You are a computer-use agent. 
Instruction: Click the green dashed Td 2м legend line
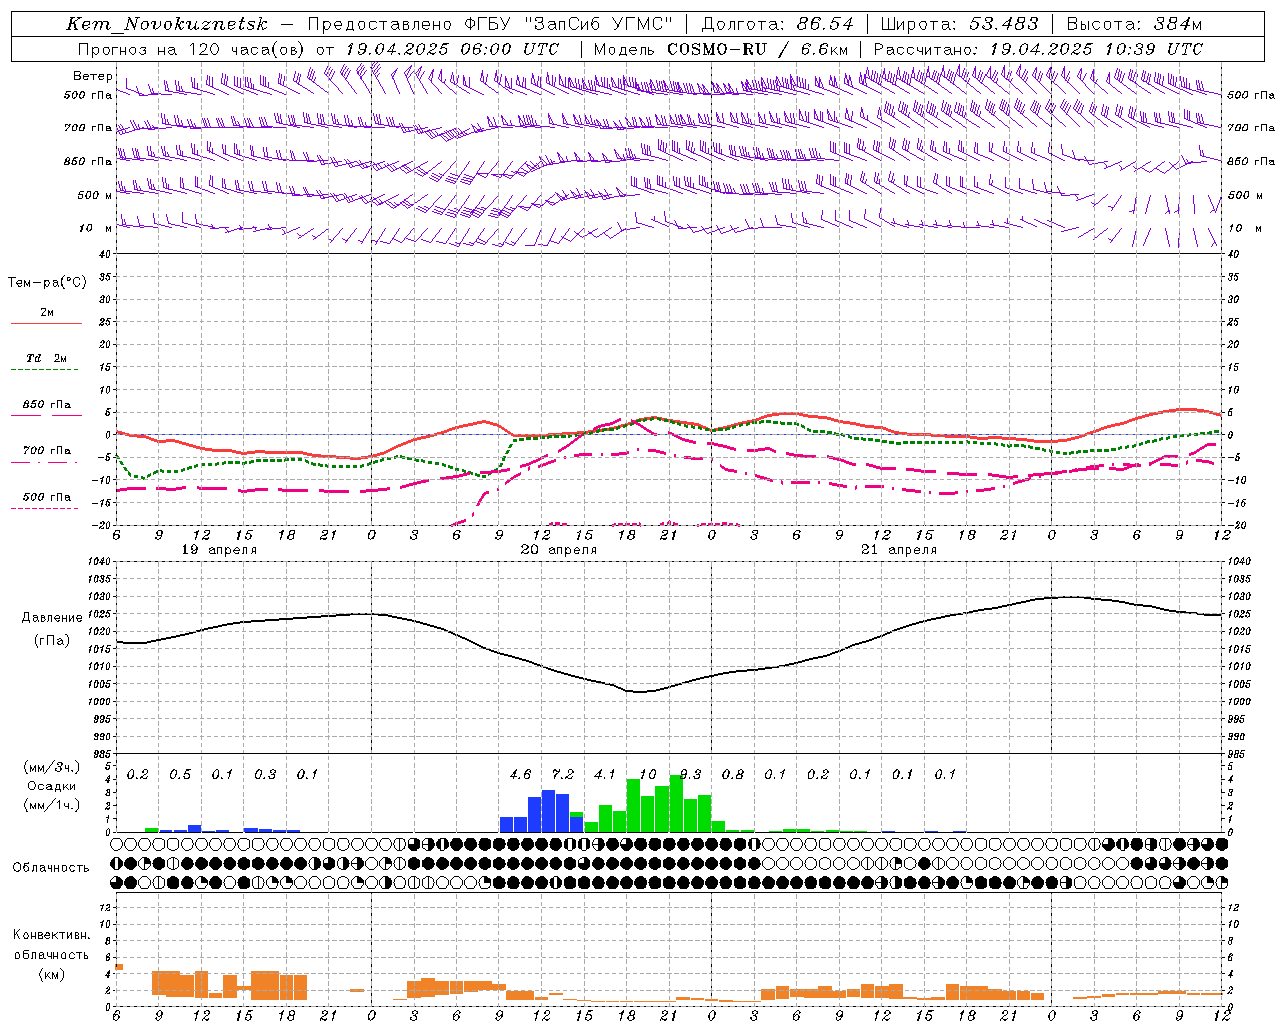(x=45, y=369)
